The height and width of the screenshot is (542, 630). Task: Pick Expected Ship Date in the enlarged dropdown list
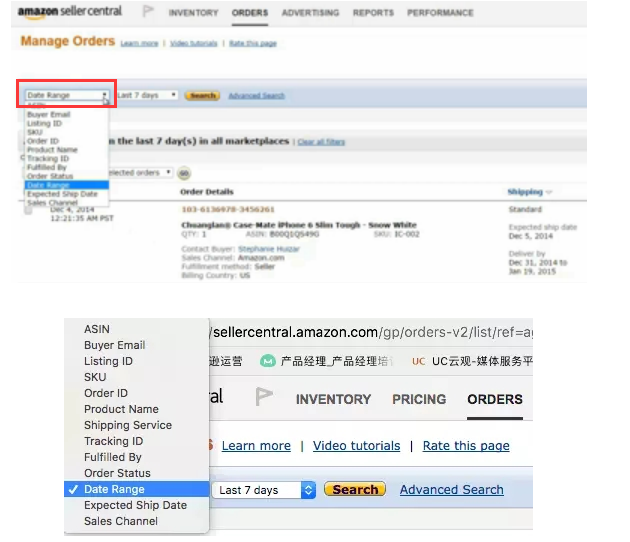pos(137,505)
